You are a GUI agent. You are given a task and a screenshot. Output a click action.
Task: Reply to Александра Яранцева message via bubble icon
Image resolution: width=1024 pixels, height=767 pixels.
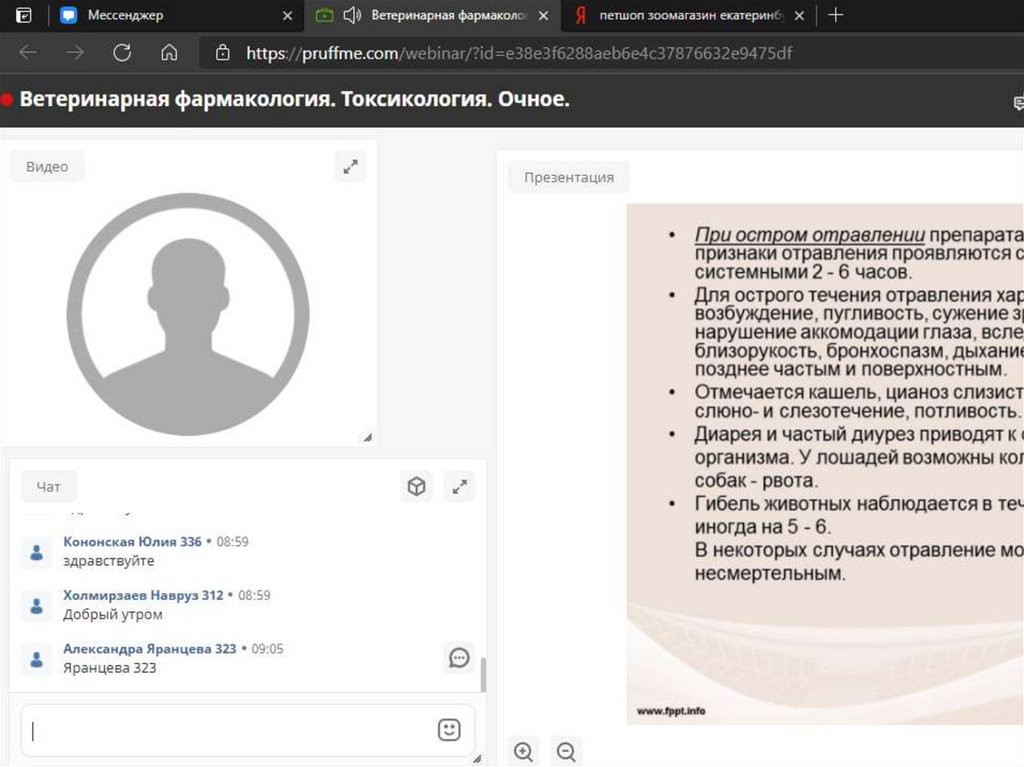click(x=459, y=657)
